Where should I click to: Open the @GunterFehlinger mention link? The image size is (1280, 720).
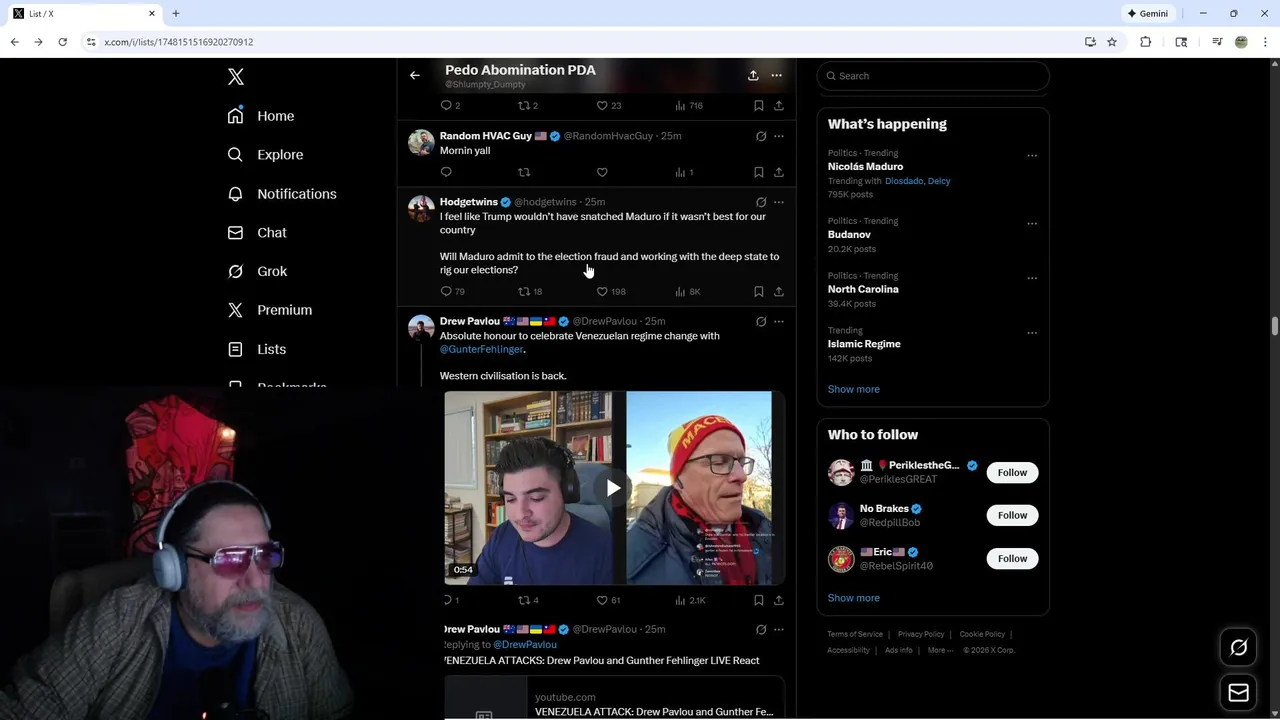coord(482,349)
